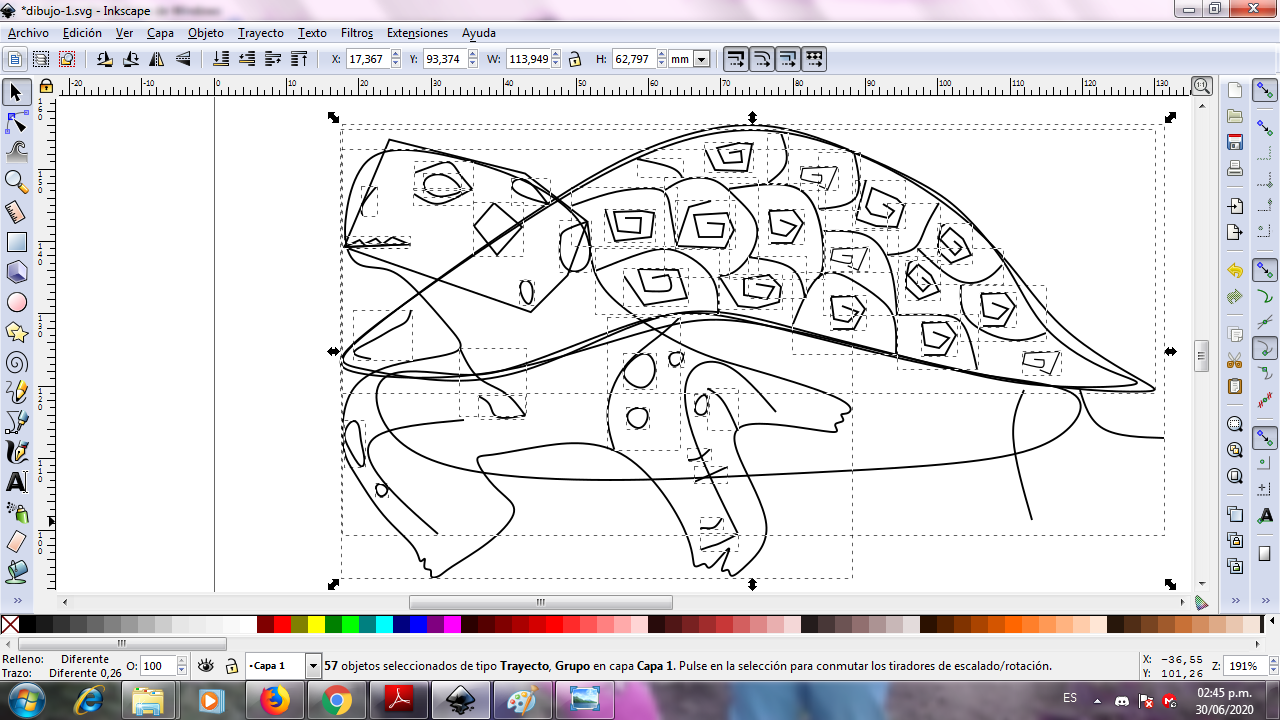The height and width of the screenshot is (720, 1280).
Task: Toggle move gradients with object
Action: click(788, 59)
